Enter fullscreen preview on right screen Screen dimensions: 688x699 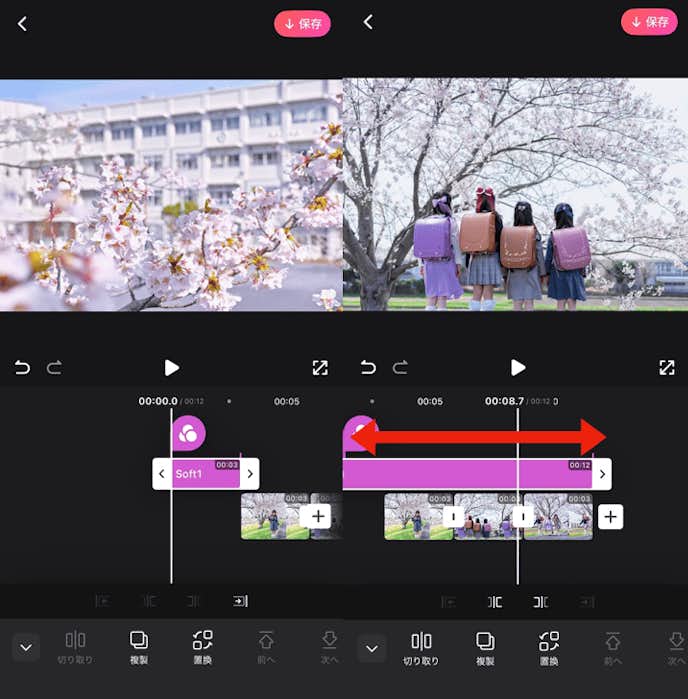coord(667,368)
